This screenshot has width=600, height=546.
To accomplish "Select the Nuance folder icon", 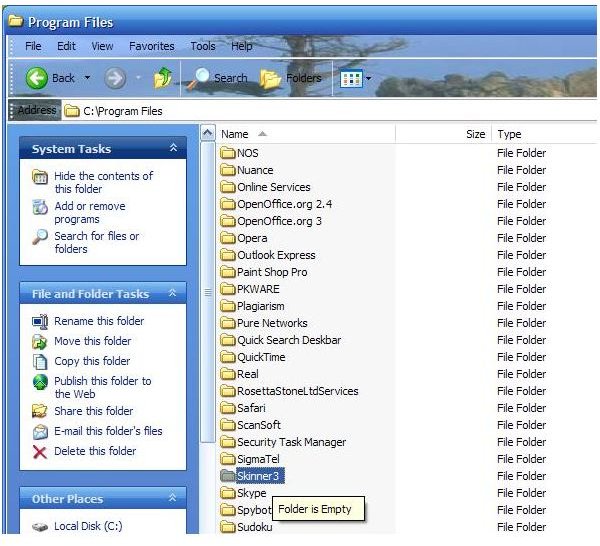I will (x=228, y=170).
